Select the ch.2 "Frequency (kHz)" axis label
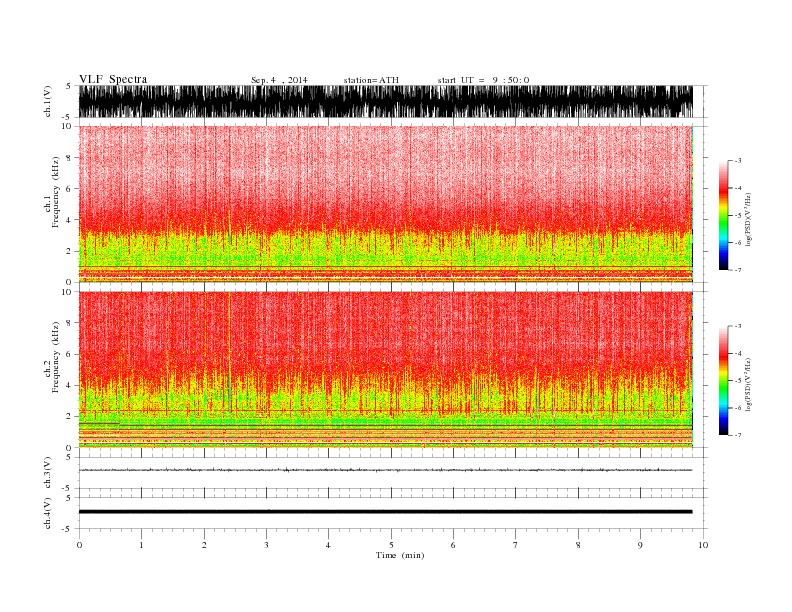The width and height of the screenshot is (792, 612). coord(55,357)
